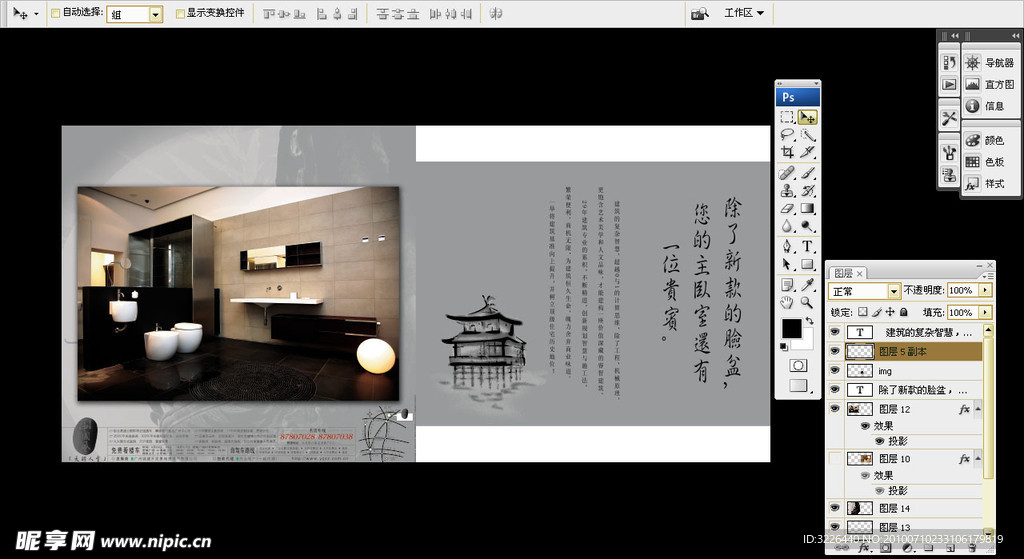Enable the 自动选择 auto-select checkbox
The image size is (1024, 559).
coord(56,14)
